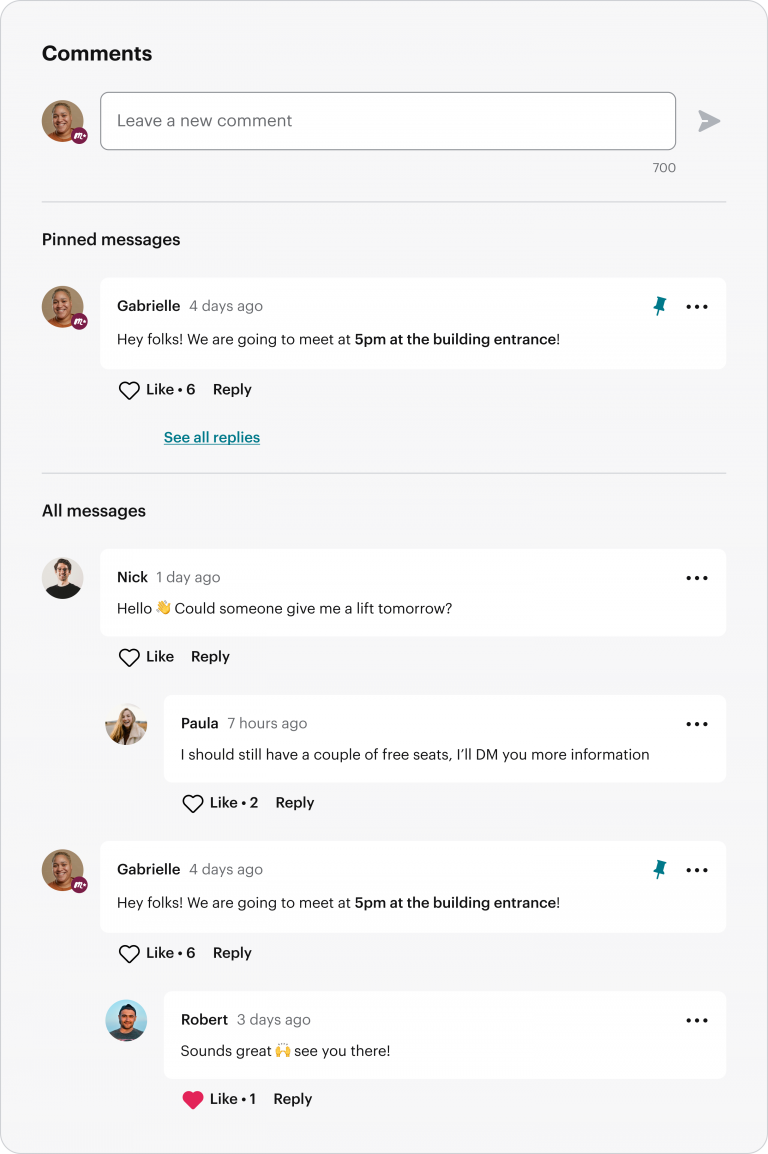768x1154 pixels.
Task: Click Gabrielle's profile avatar picture
Action: click(x=63, y=307)
